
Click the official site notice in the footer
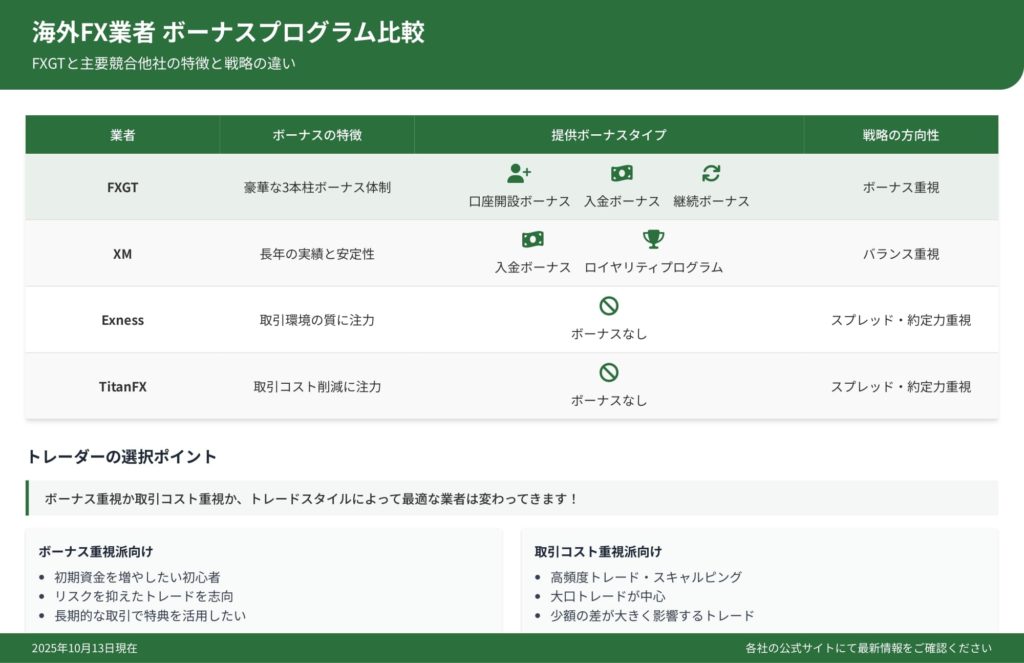pos(868,648)
